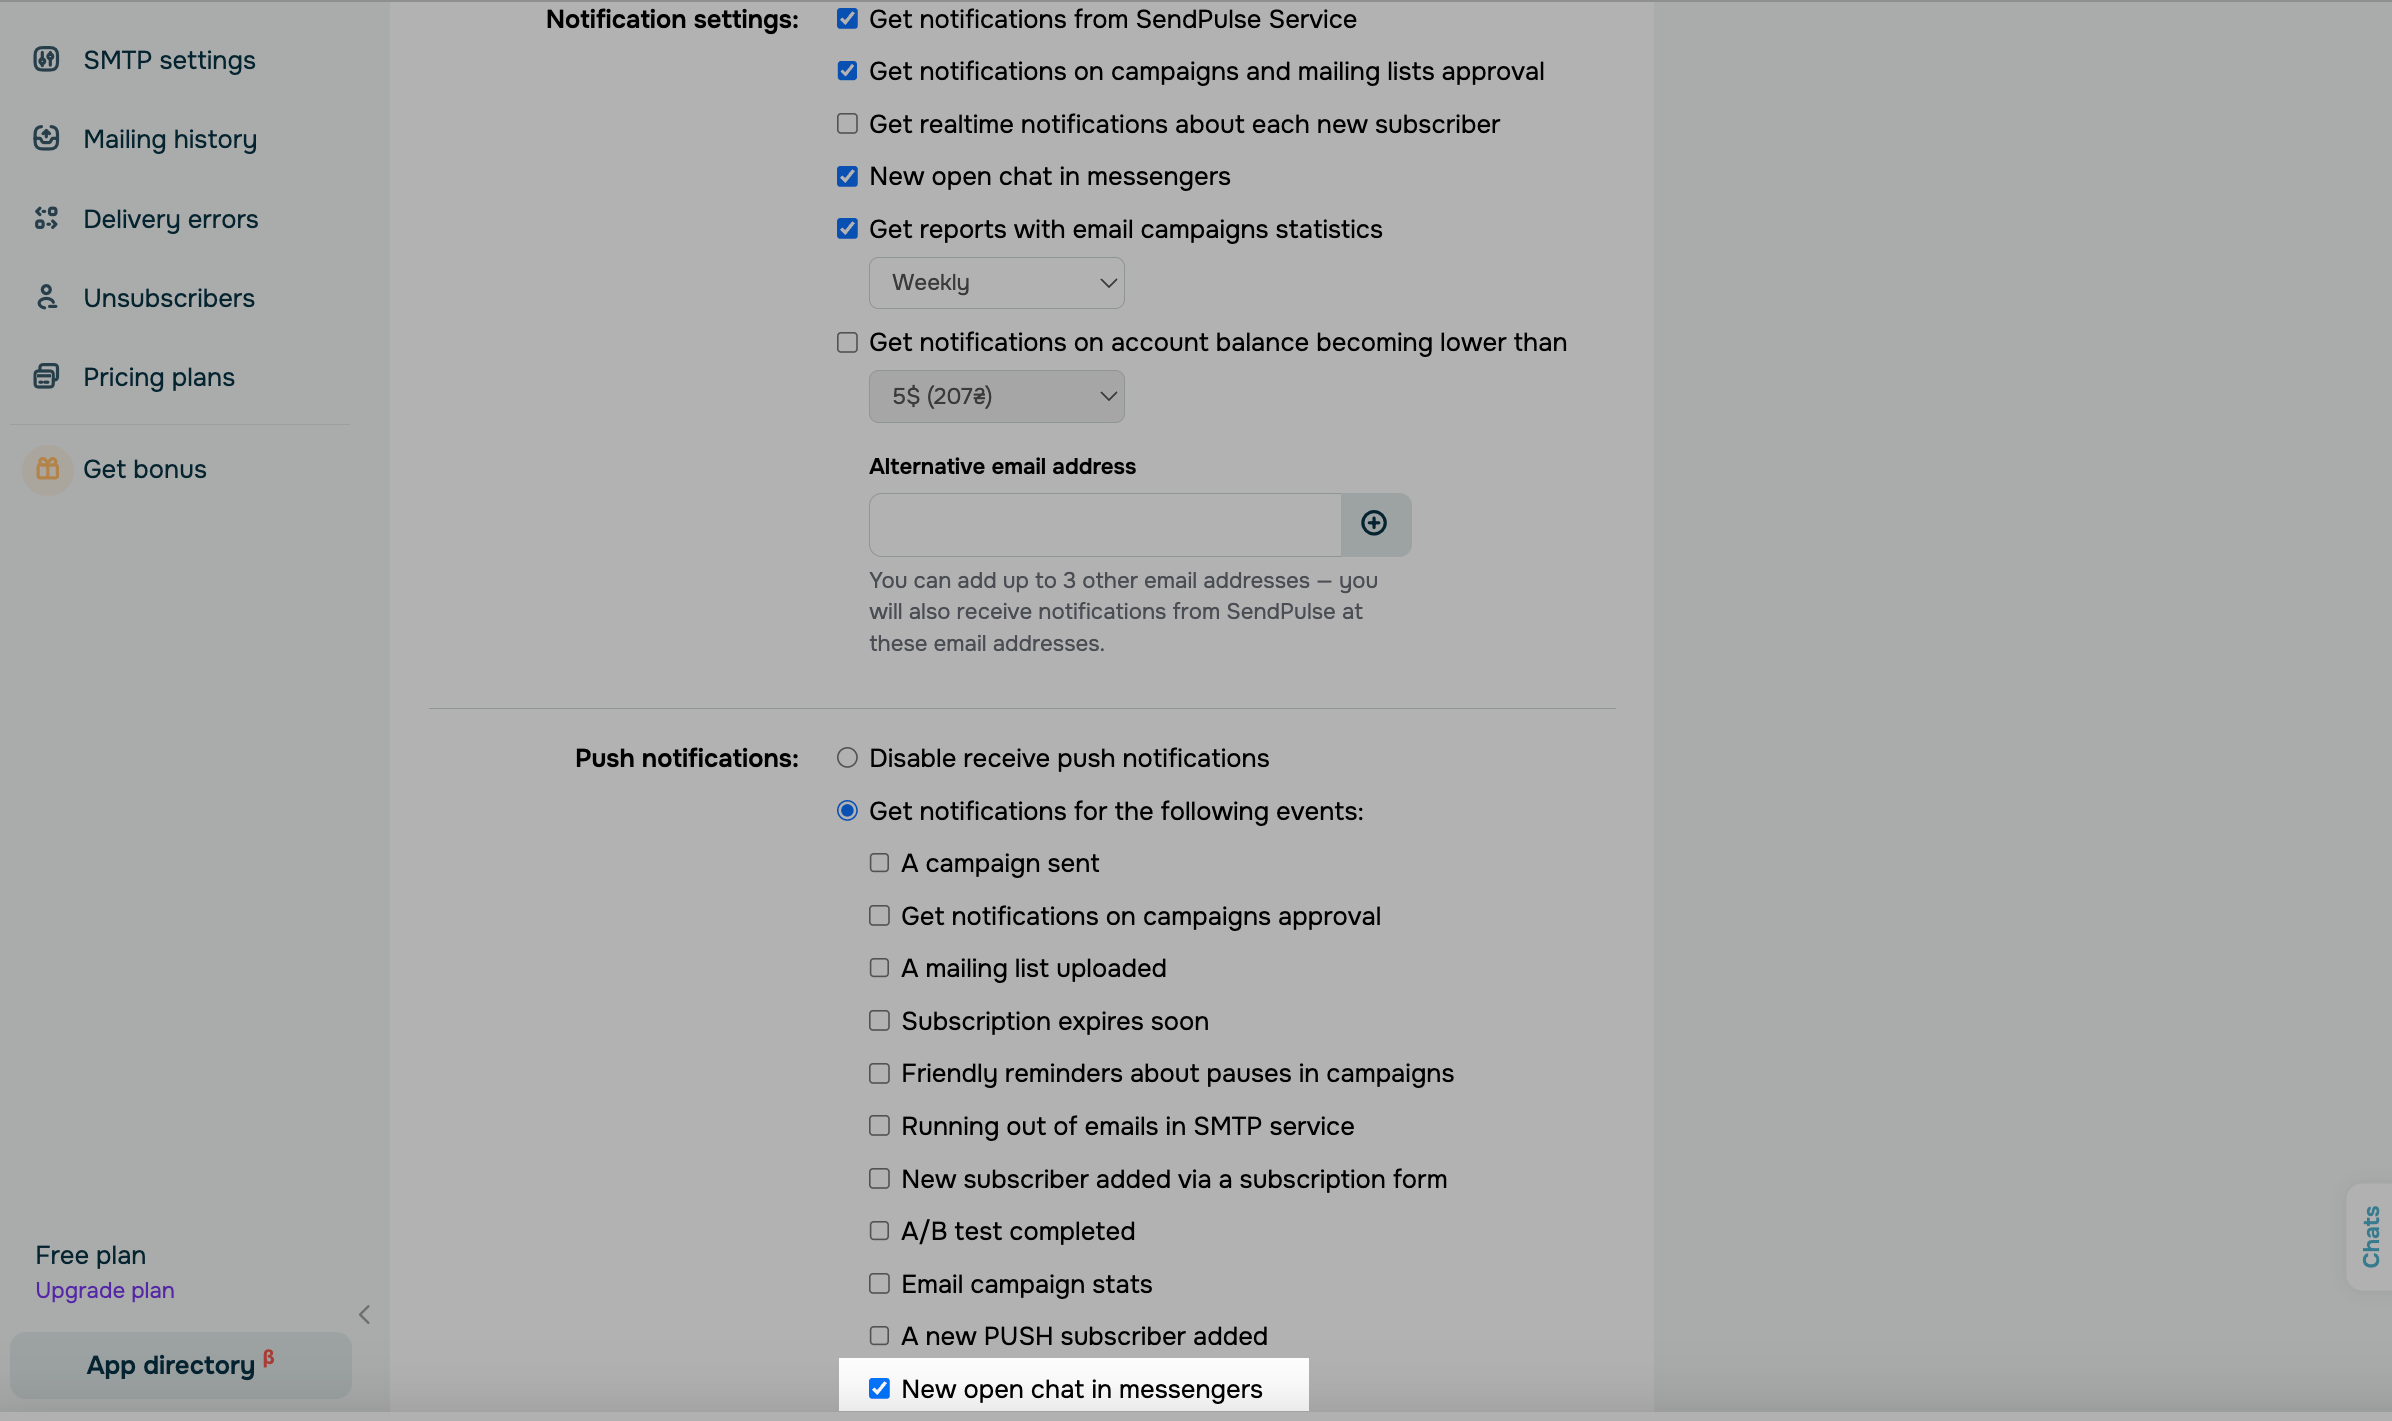Viewport: 2392px width, 1421px height.
Task: Enable realtime notifications about each new subscriber
Action: tap(847, 124)
